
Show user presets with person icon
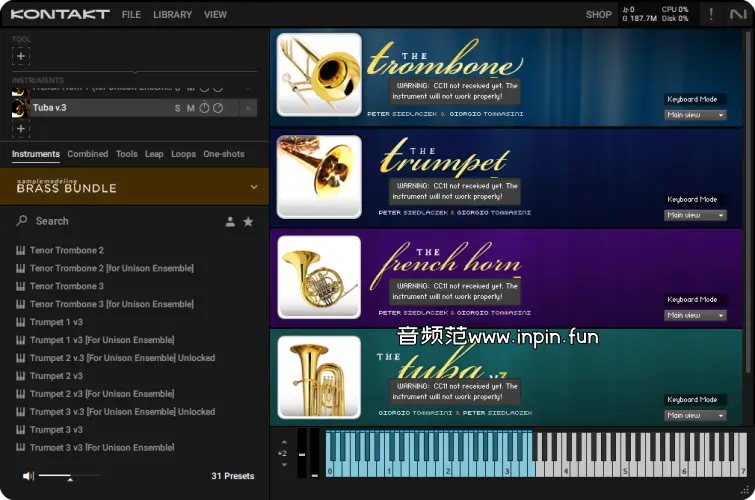tap(230, 221)
